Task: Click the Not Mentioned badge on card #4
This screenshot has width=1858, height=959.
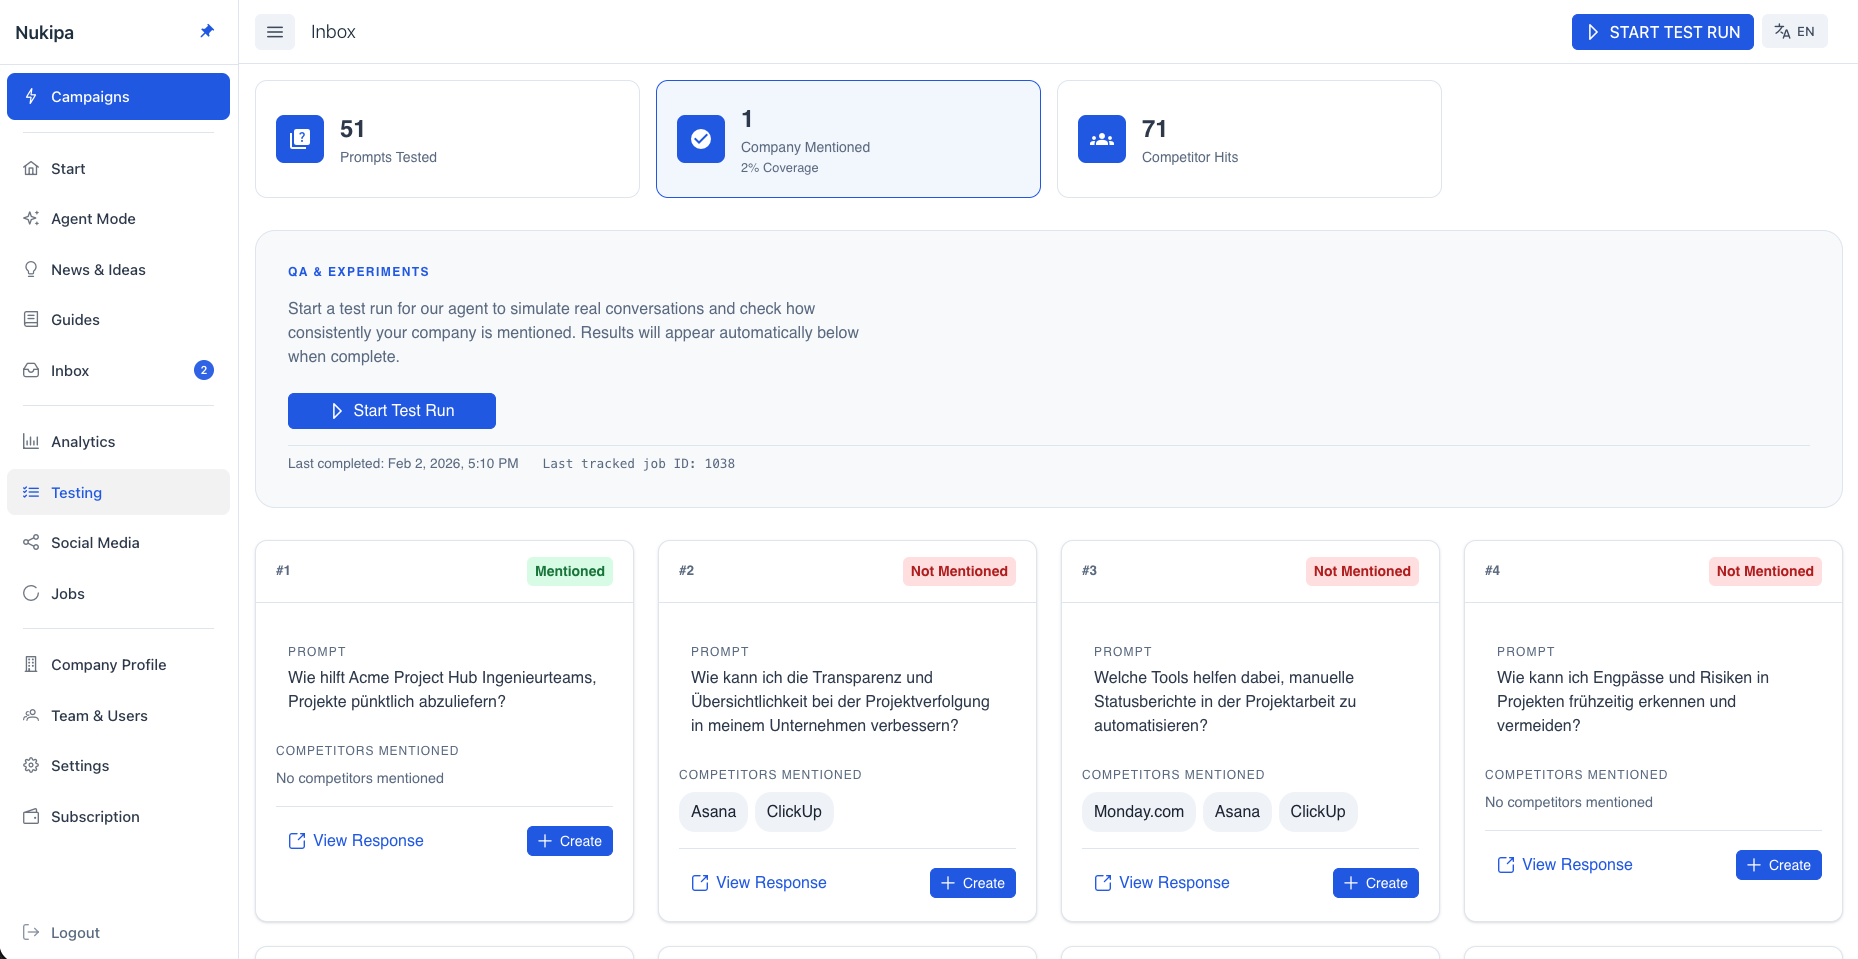Action: [x=1764, y=571]
